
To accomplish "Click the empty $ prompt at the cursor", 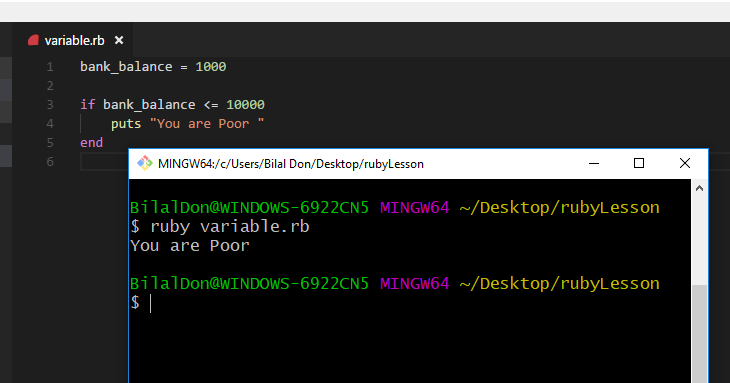I will (141, 303).
